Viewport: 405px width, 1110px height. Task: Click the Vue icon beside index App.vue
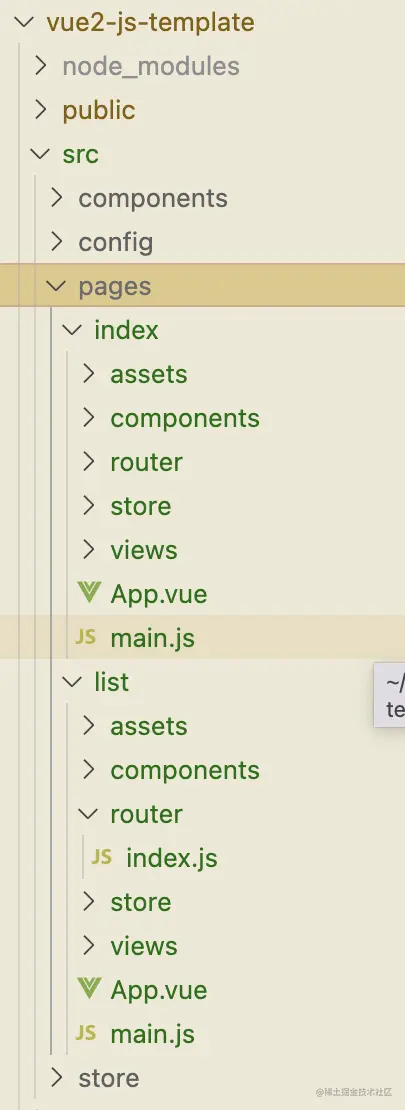[88, 593]
